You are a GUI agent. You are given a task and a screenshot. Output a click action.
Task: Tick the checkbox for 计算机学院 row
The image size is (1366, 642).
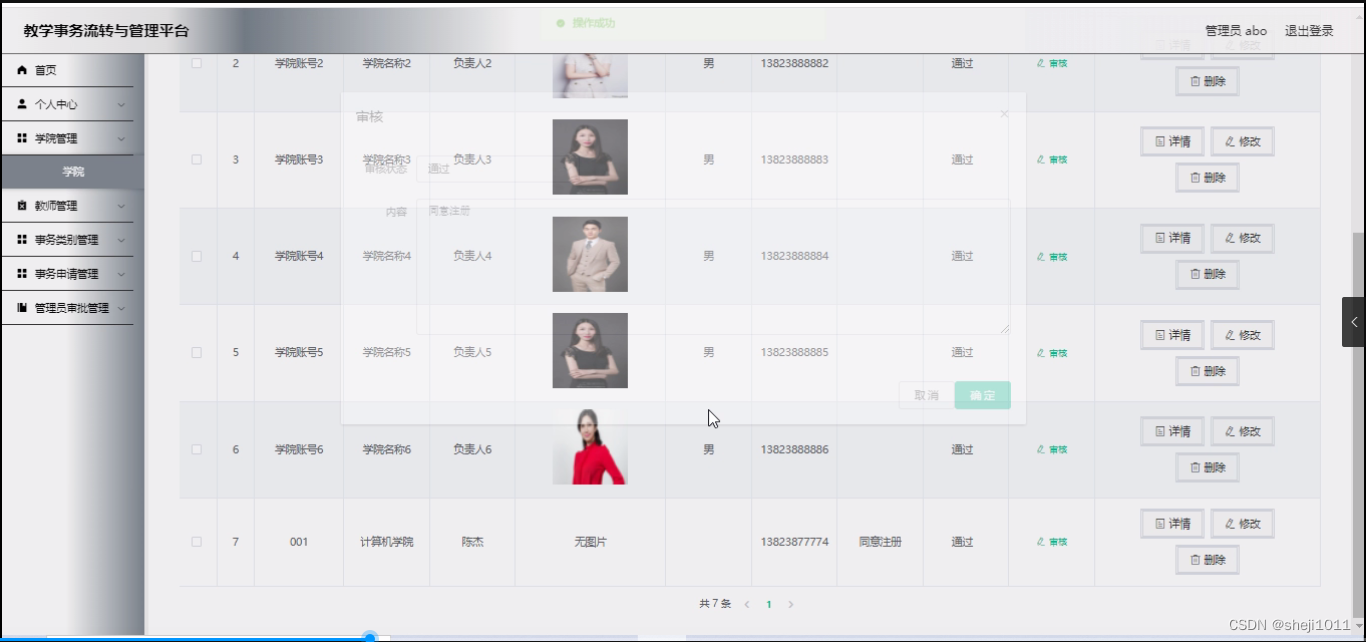pos(196,542)
